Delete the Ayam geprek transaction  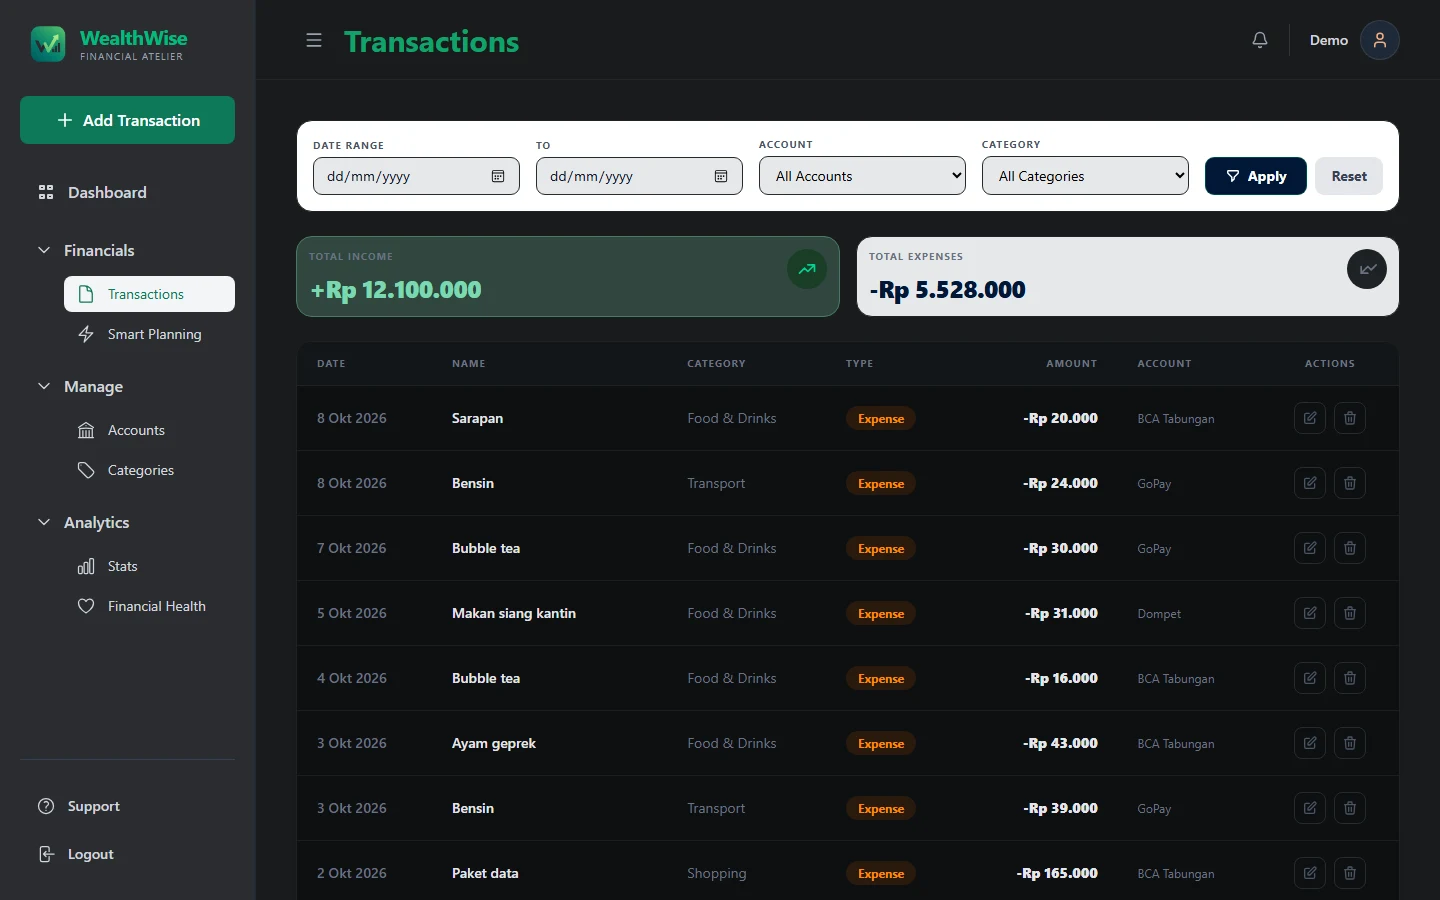(1350, 743)
